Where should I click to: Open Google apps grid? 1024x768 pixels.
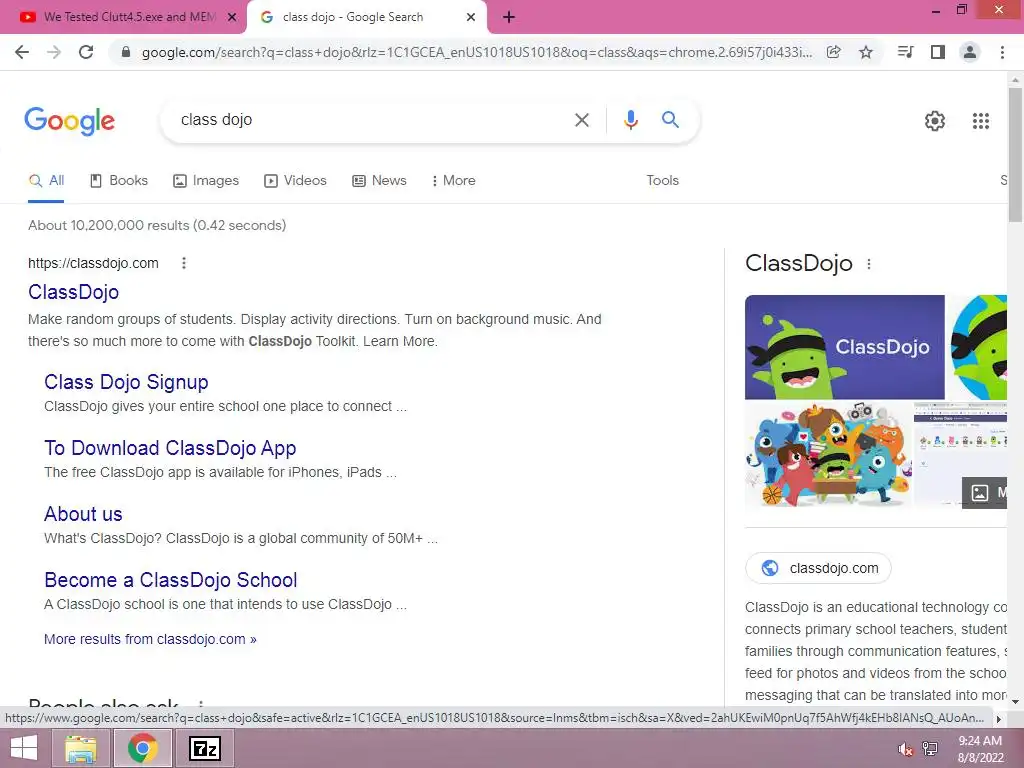coord(980,121)
